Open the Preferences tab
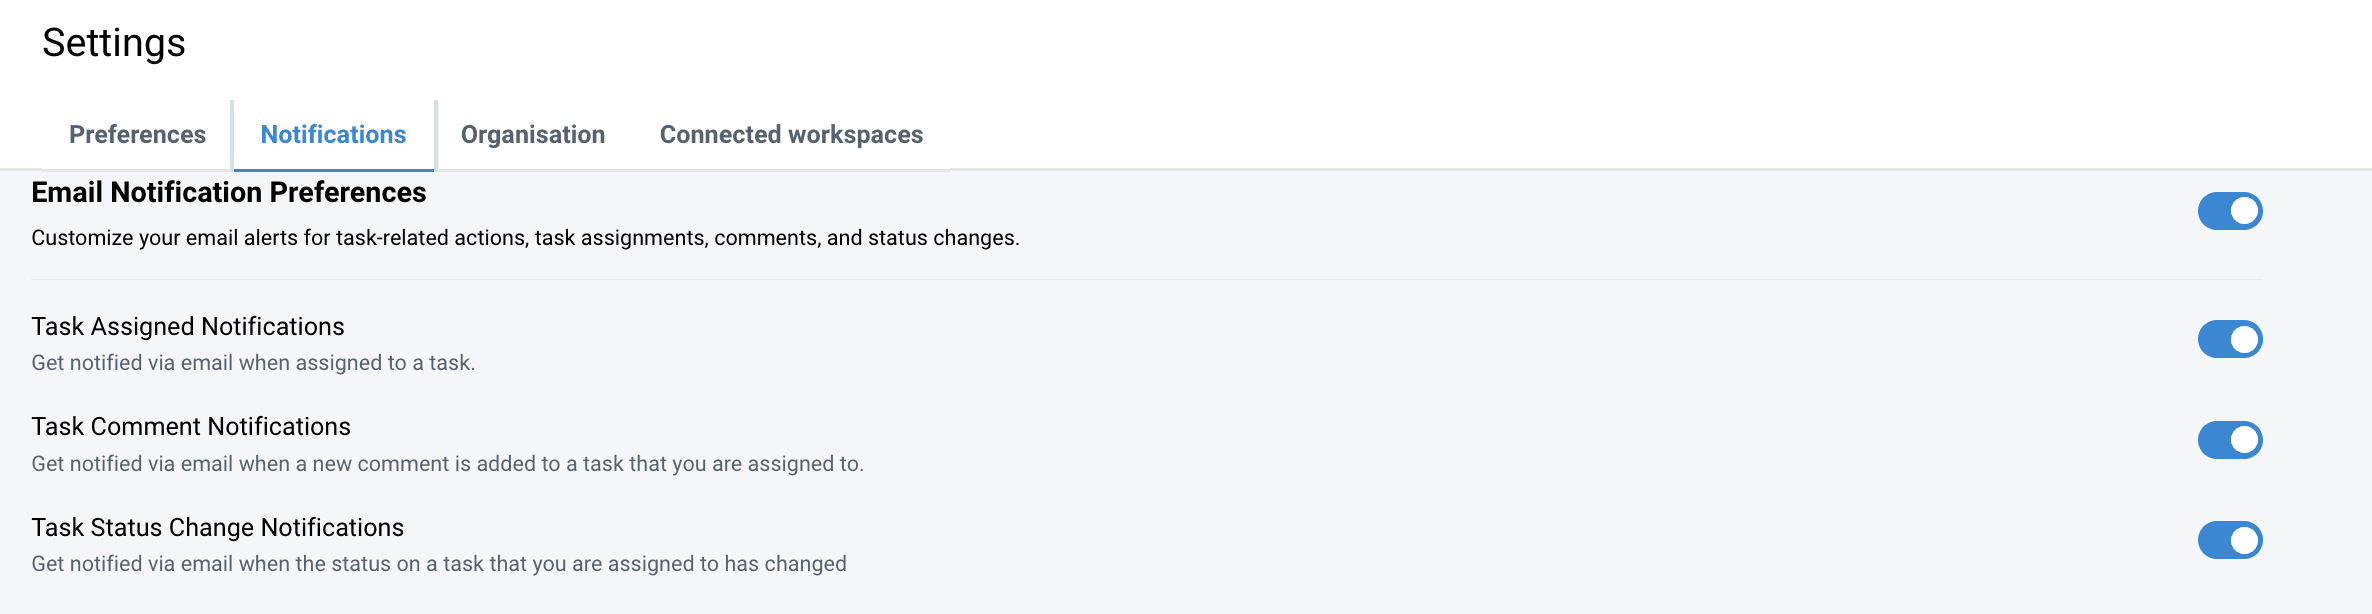The width and height of the screenshot is (2372, 614). pos(137,135)
